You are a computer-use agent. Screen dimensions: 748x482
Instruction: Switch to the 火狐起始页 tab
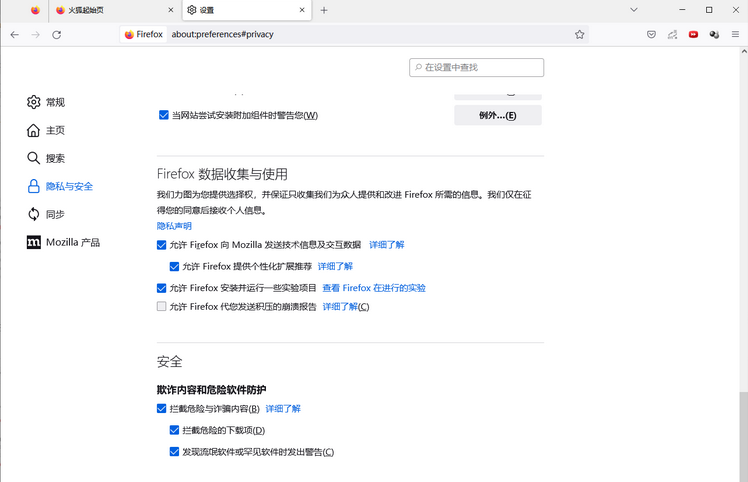coord(114,10)
